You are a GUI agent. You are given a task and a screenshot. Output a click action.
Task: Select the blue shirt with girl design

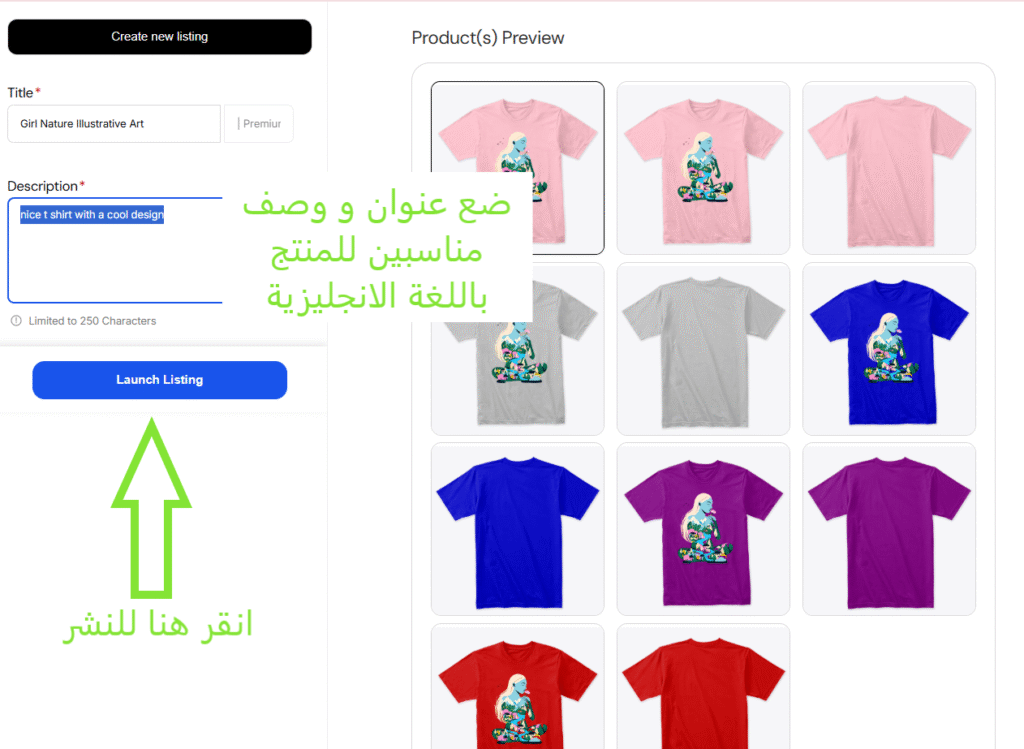889,349
